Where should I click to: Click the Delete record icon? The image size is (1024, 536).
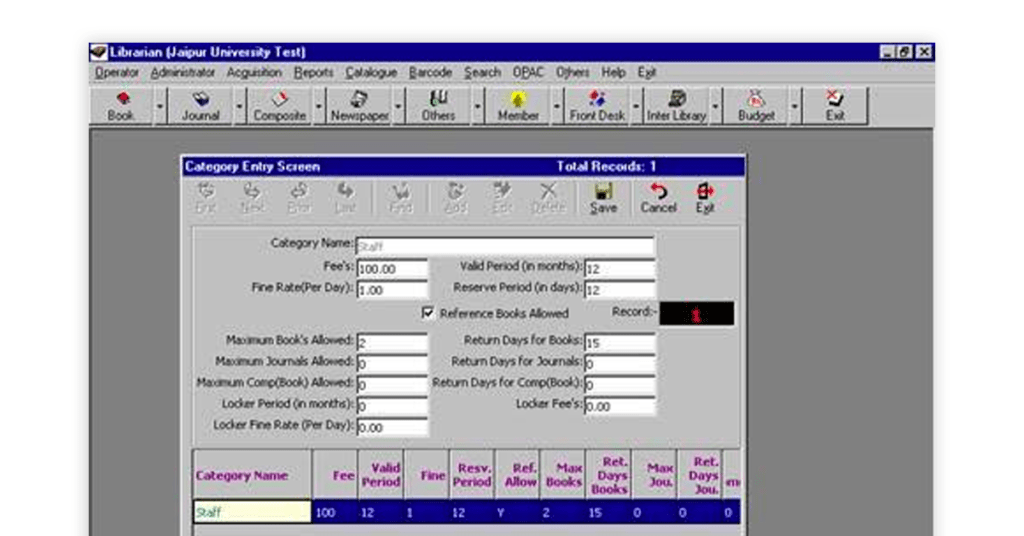(x=549, y=198)
